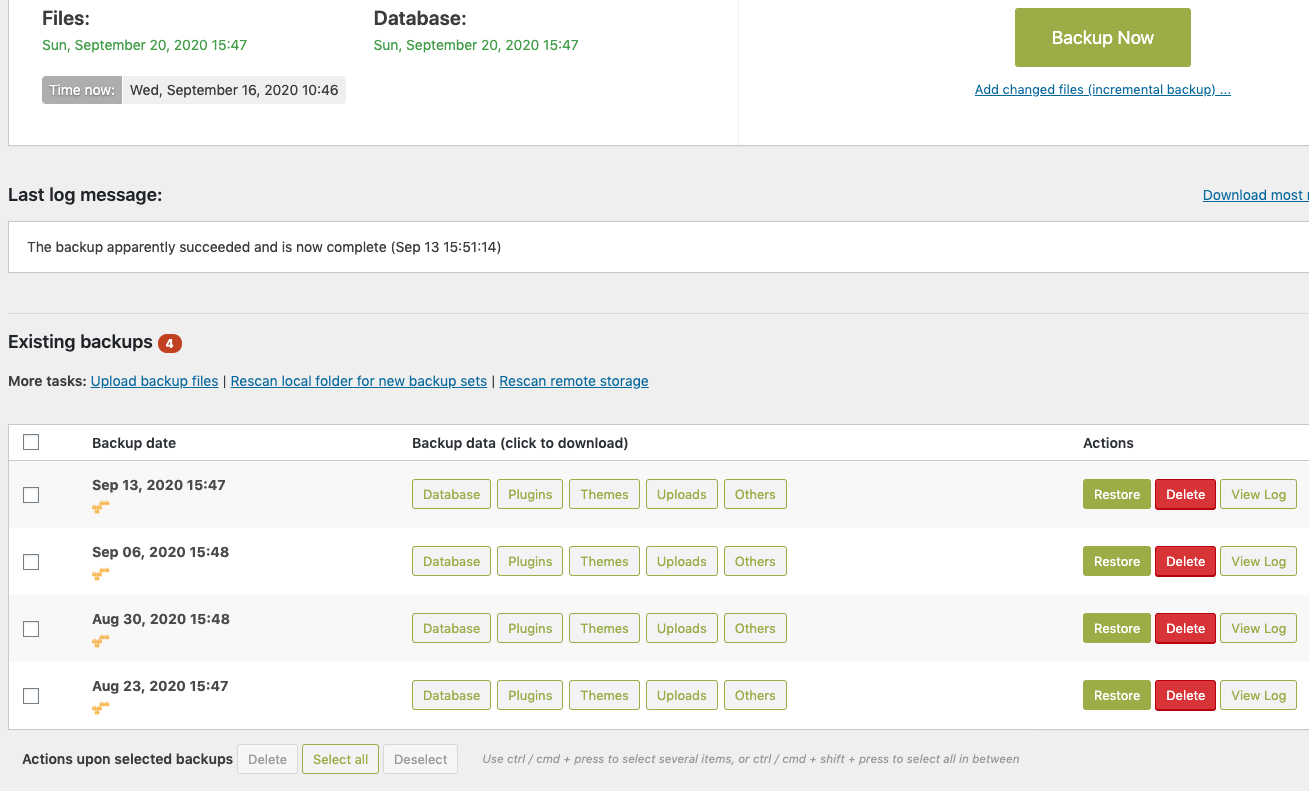Check the select-all checkbox in table header
This screenshot has height=791, width=1309.
pos(31,441)
